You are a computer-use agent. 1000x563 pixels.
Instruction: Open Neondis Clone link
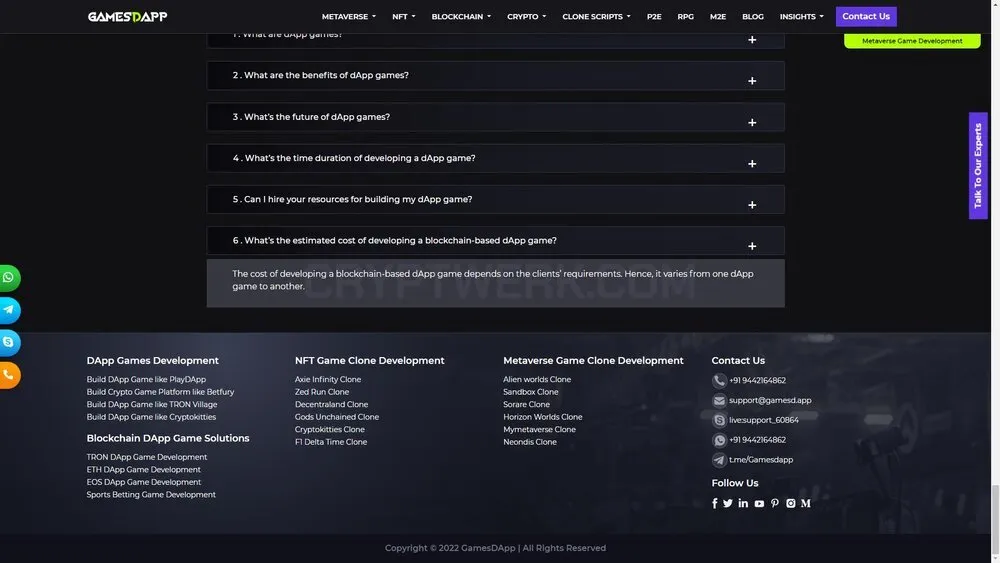pyautogui.click(x=530, y=442)
